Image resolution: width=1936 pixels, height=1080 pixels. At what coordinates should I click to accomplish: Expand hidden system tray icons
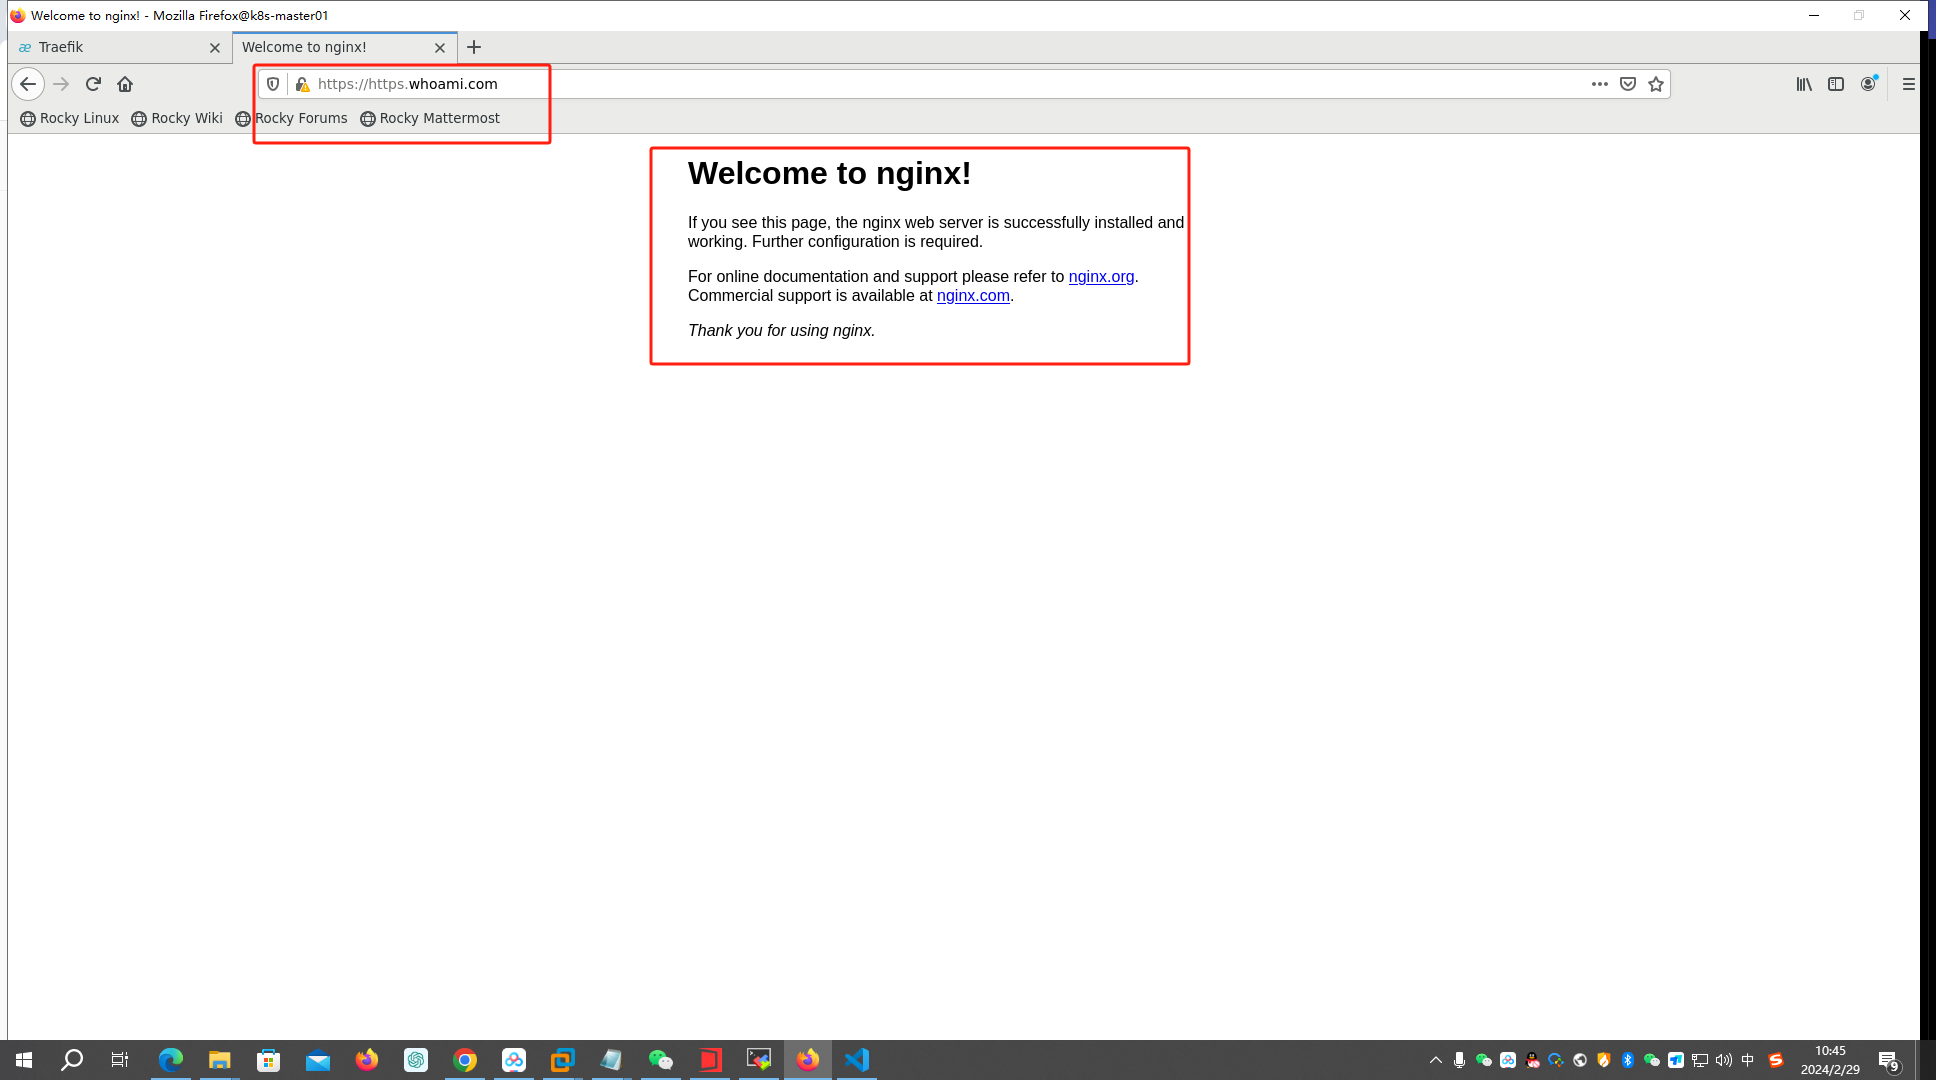(x=1436, y=1060)
